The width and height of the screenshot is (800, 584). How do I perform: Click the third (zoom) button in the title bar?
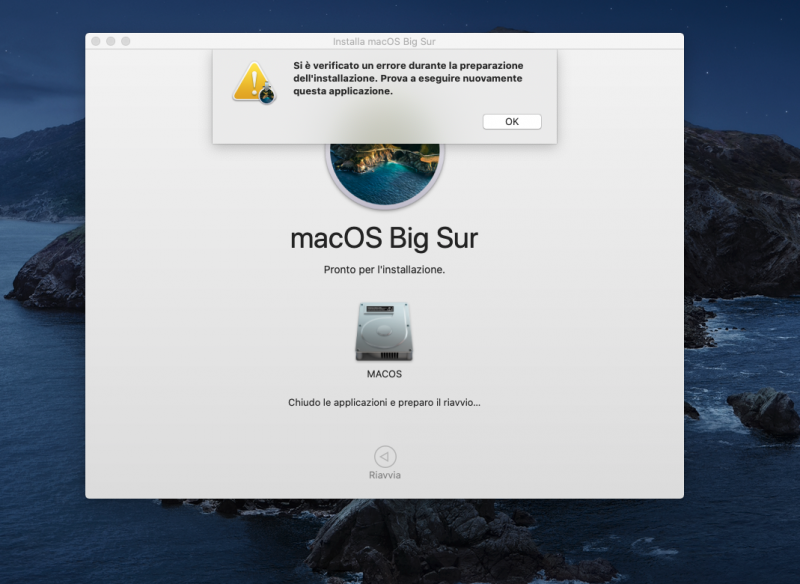click(x=126, y=41)
